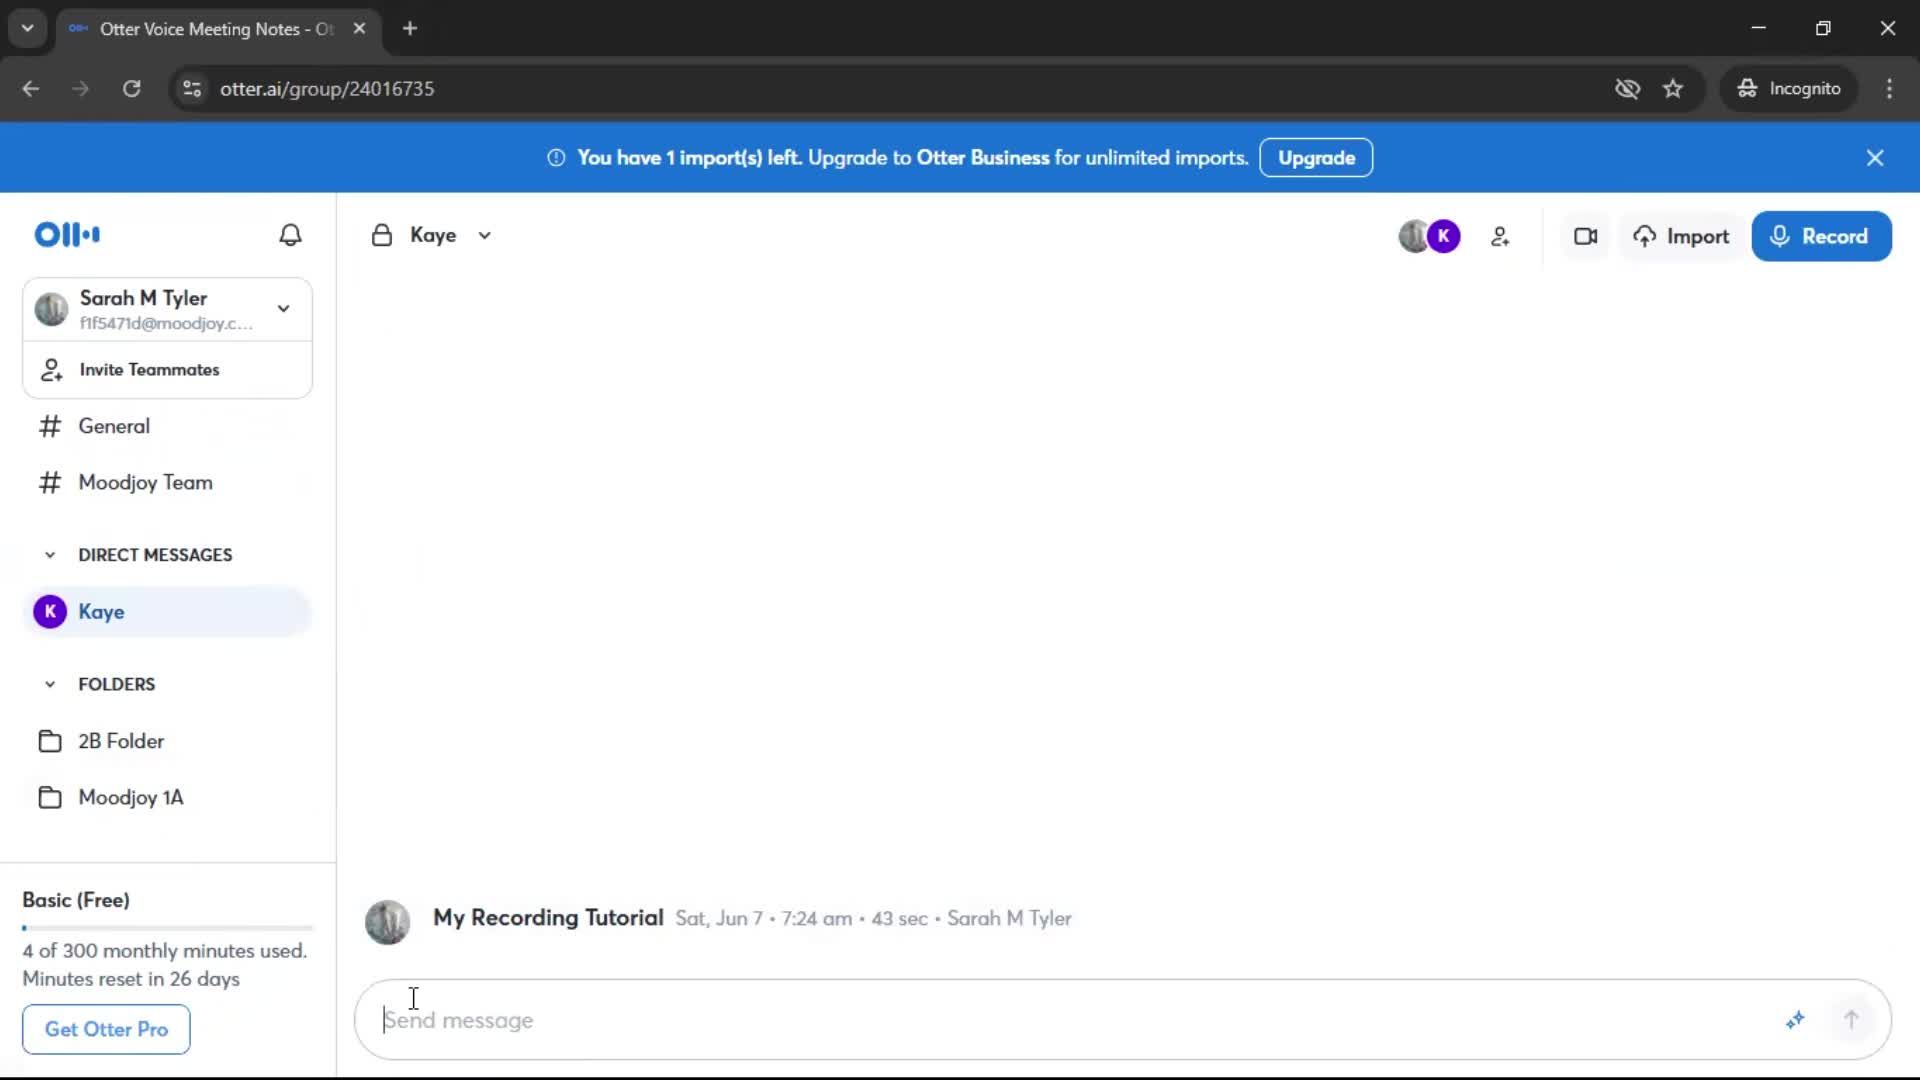Click Sarah's profile avatar in sidebar
The height and width of the screenshot is (1080, 1920).
[51, 310]
